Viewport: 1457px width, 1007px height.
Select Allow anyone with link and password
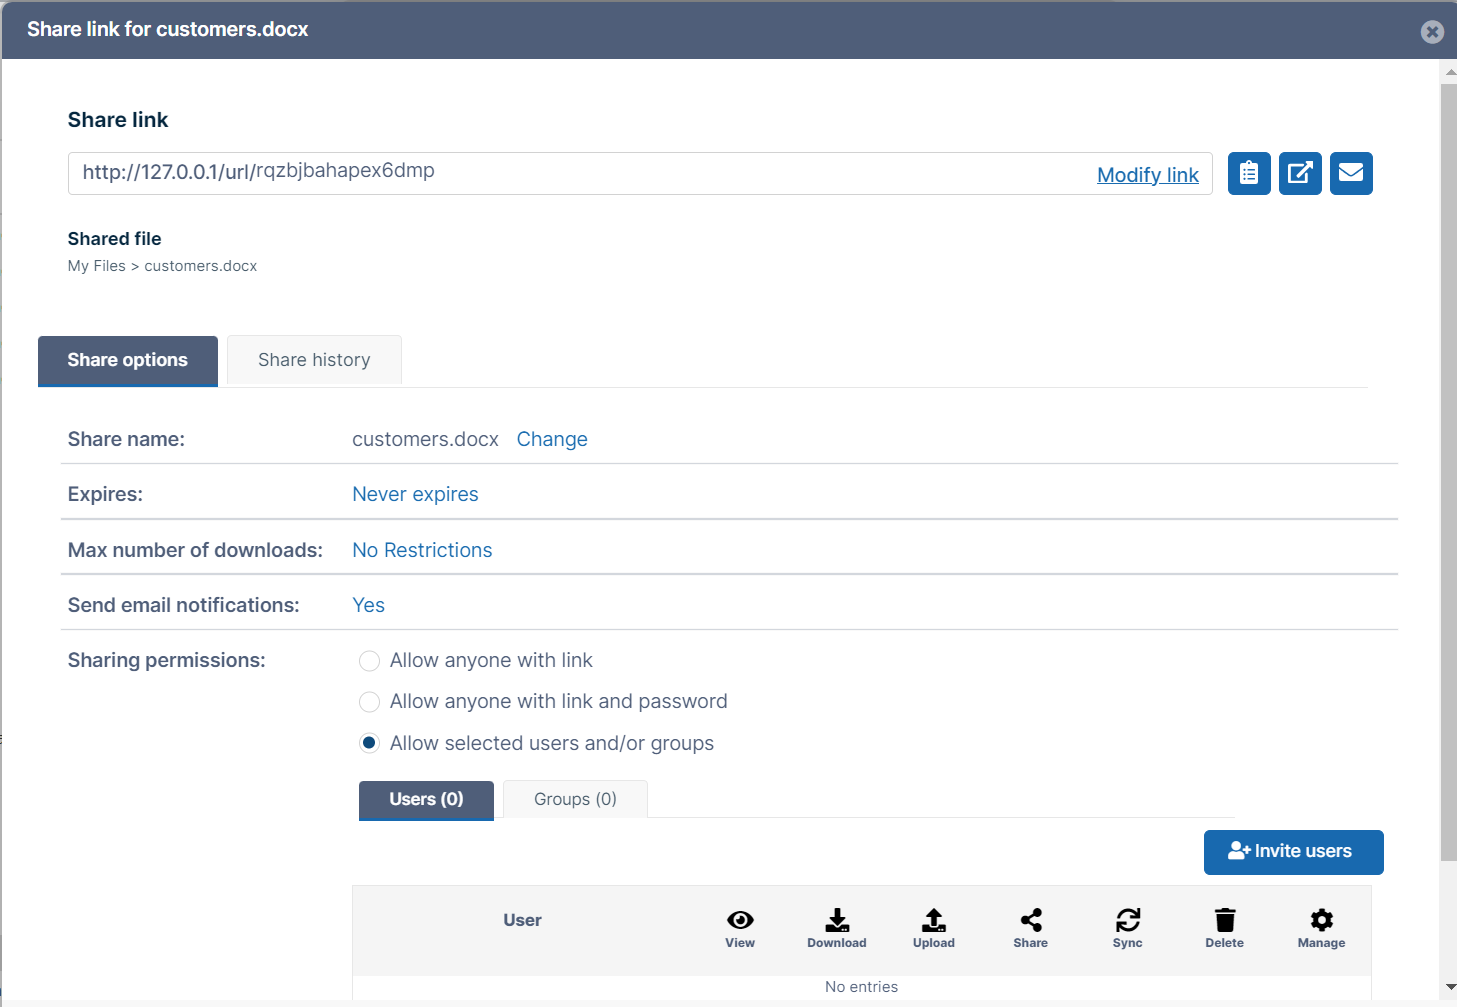point(369,702)
